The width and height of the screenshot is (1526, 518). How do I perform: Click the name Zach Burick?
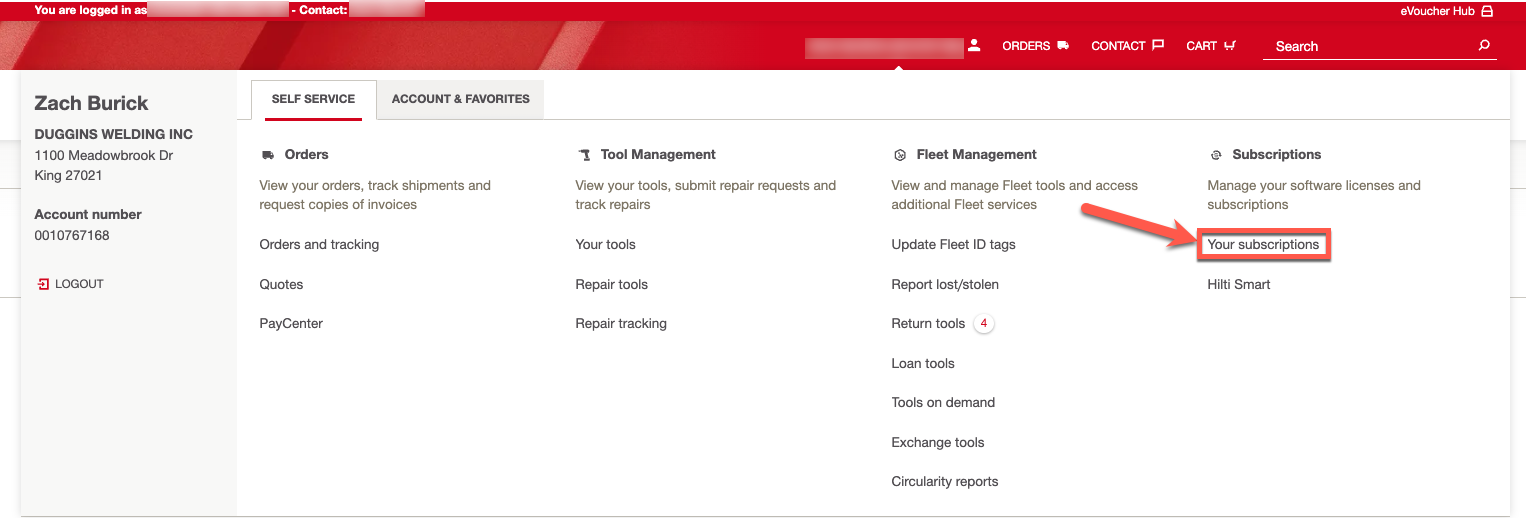pos(91,103)
